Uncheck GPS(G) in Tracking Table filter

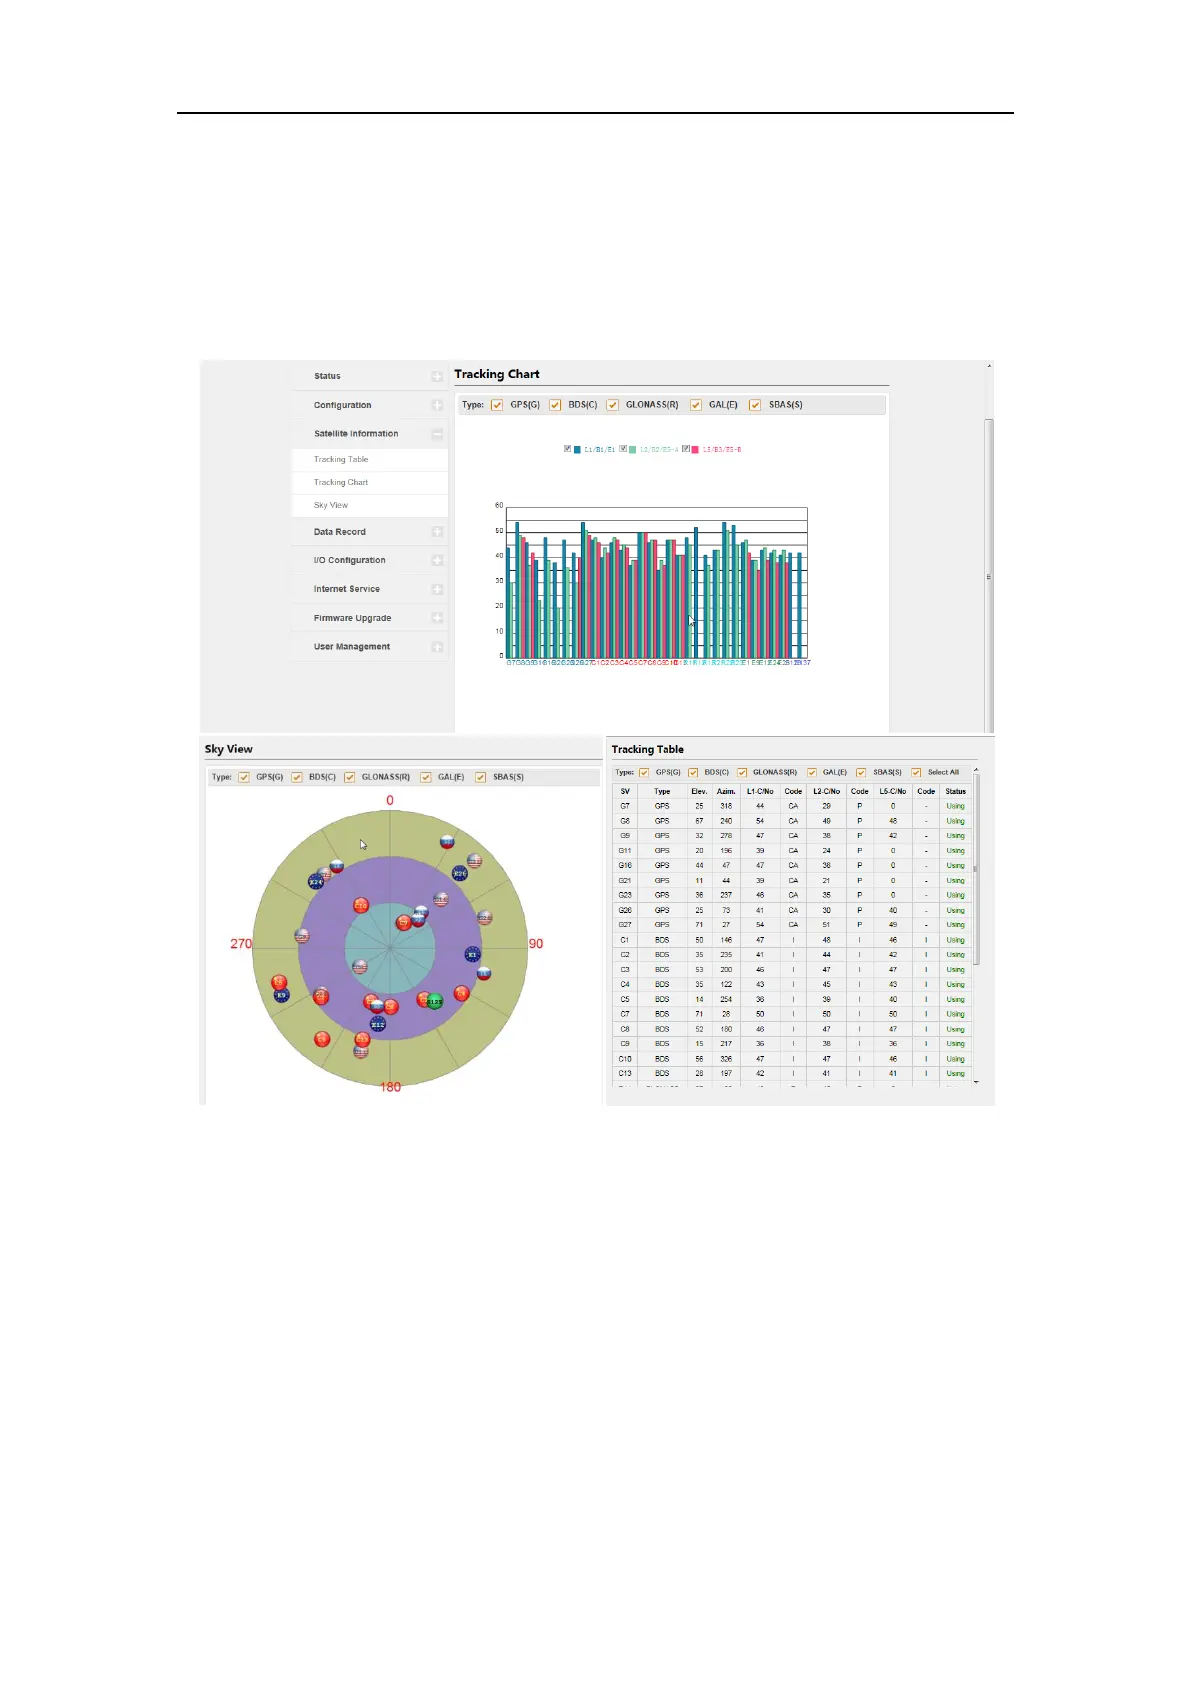644,772
